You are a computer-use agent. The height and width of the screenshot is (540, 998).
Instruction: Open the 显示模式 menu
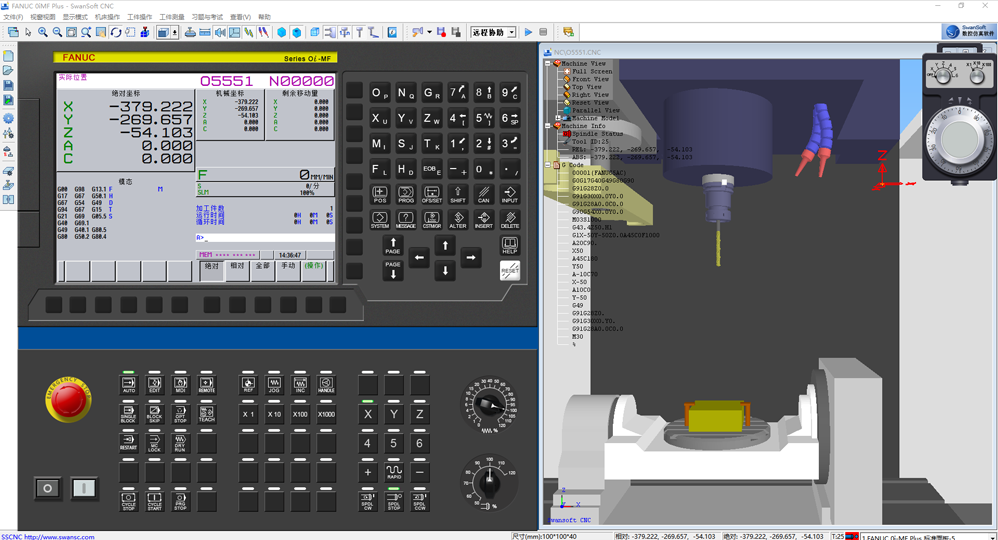[75, 17]
